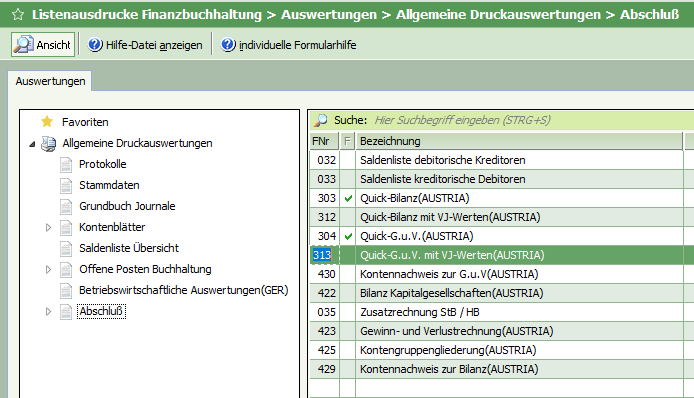The width and height of the screenshot is (694, 398).
Task: Select Saldenliste Übersicht in the tree
Action: click(x=129, y=248)
